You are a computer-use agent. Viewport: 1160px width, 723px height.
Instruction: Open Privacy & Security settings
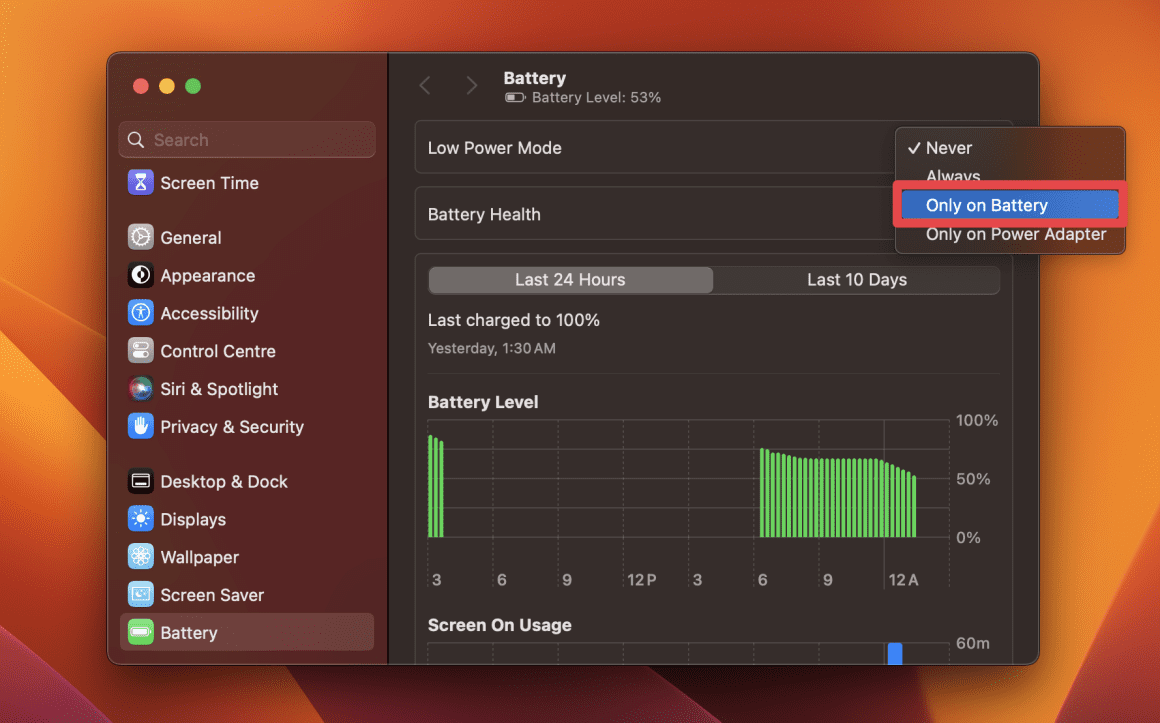(x=232, y=427)
